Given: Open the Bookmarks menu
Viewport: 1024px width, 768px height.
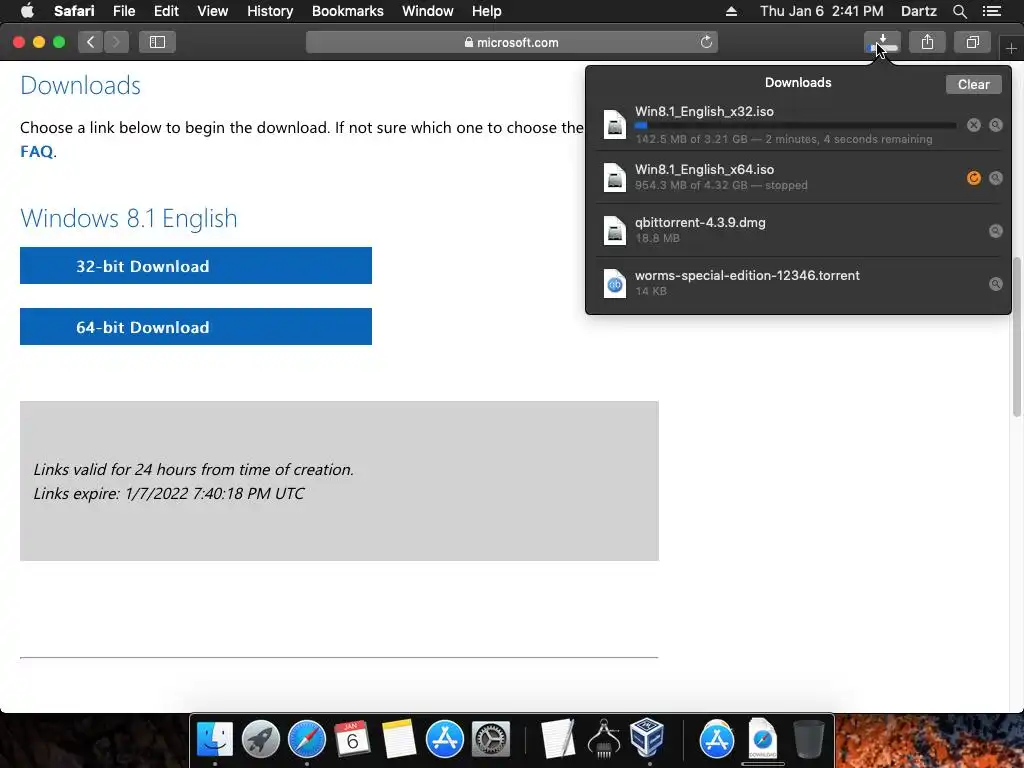Looking at the screenshot, I should (x=347, y=11).
